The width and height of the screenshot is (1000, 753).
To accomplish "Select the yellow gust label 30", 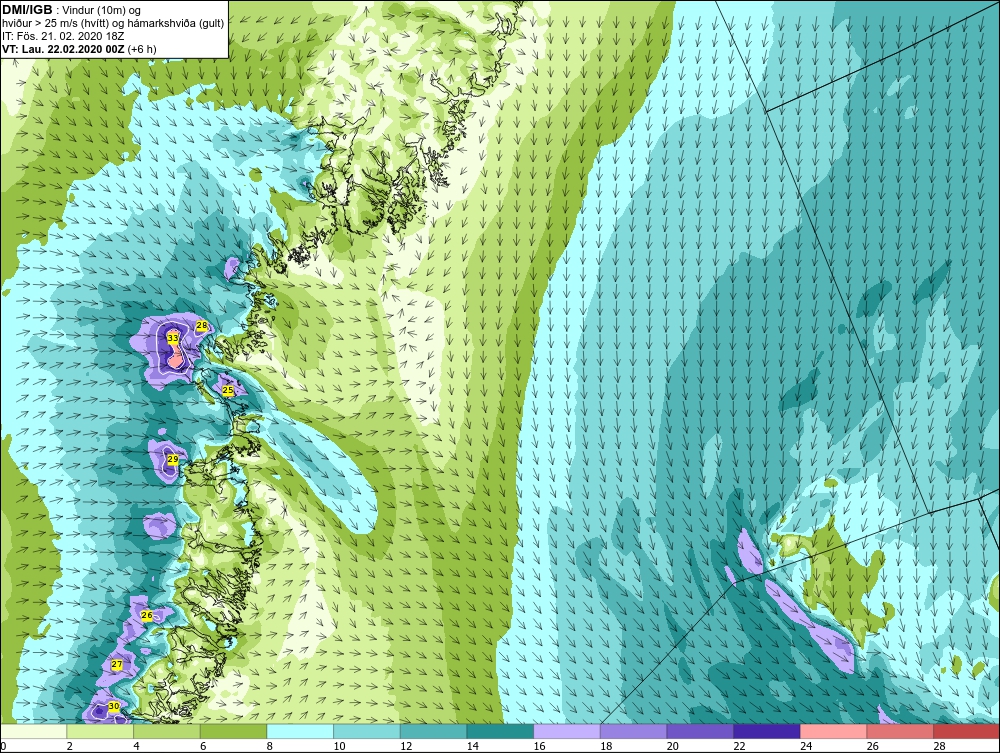I will coord(114,706).
